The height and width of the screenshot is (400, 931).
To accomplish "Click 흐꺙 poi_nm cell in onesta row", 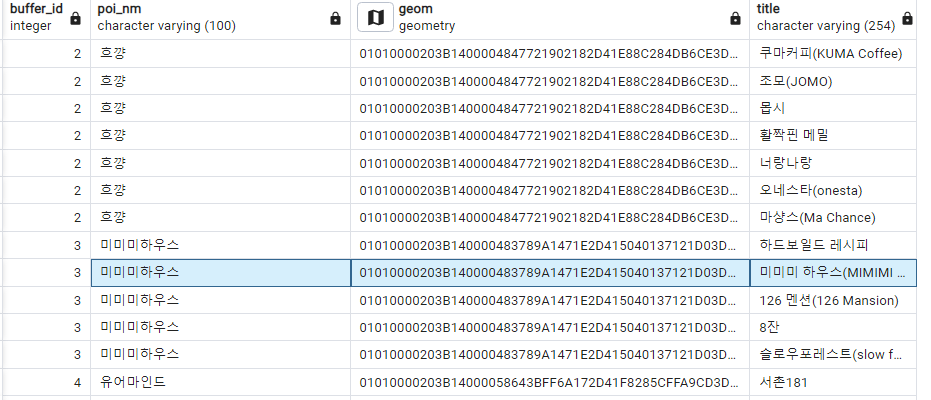I will point(220,190).
